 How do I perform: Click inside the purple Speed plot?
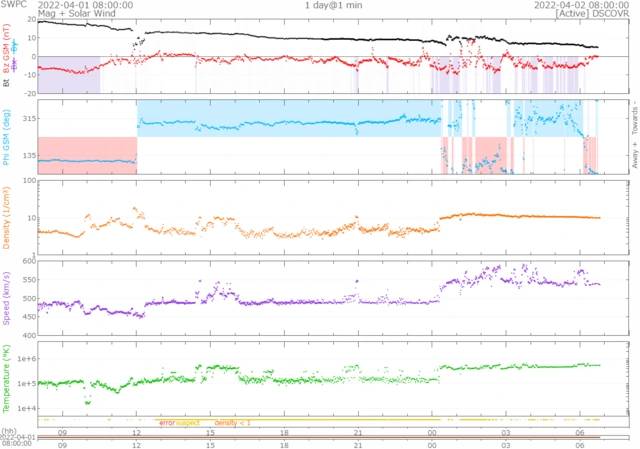(x=333, y=298)
